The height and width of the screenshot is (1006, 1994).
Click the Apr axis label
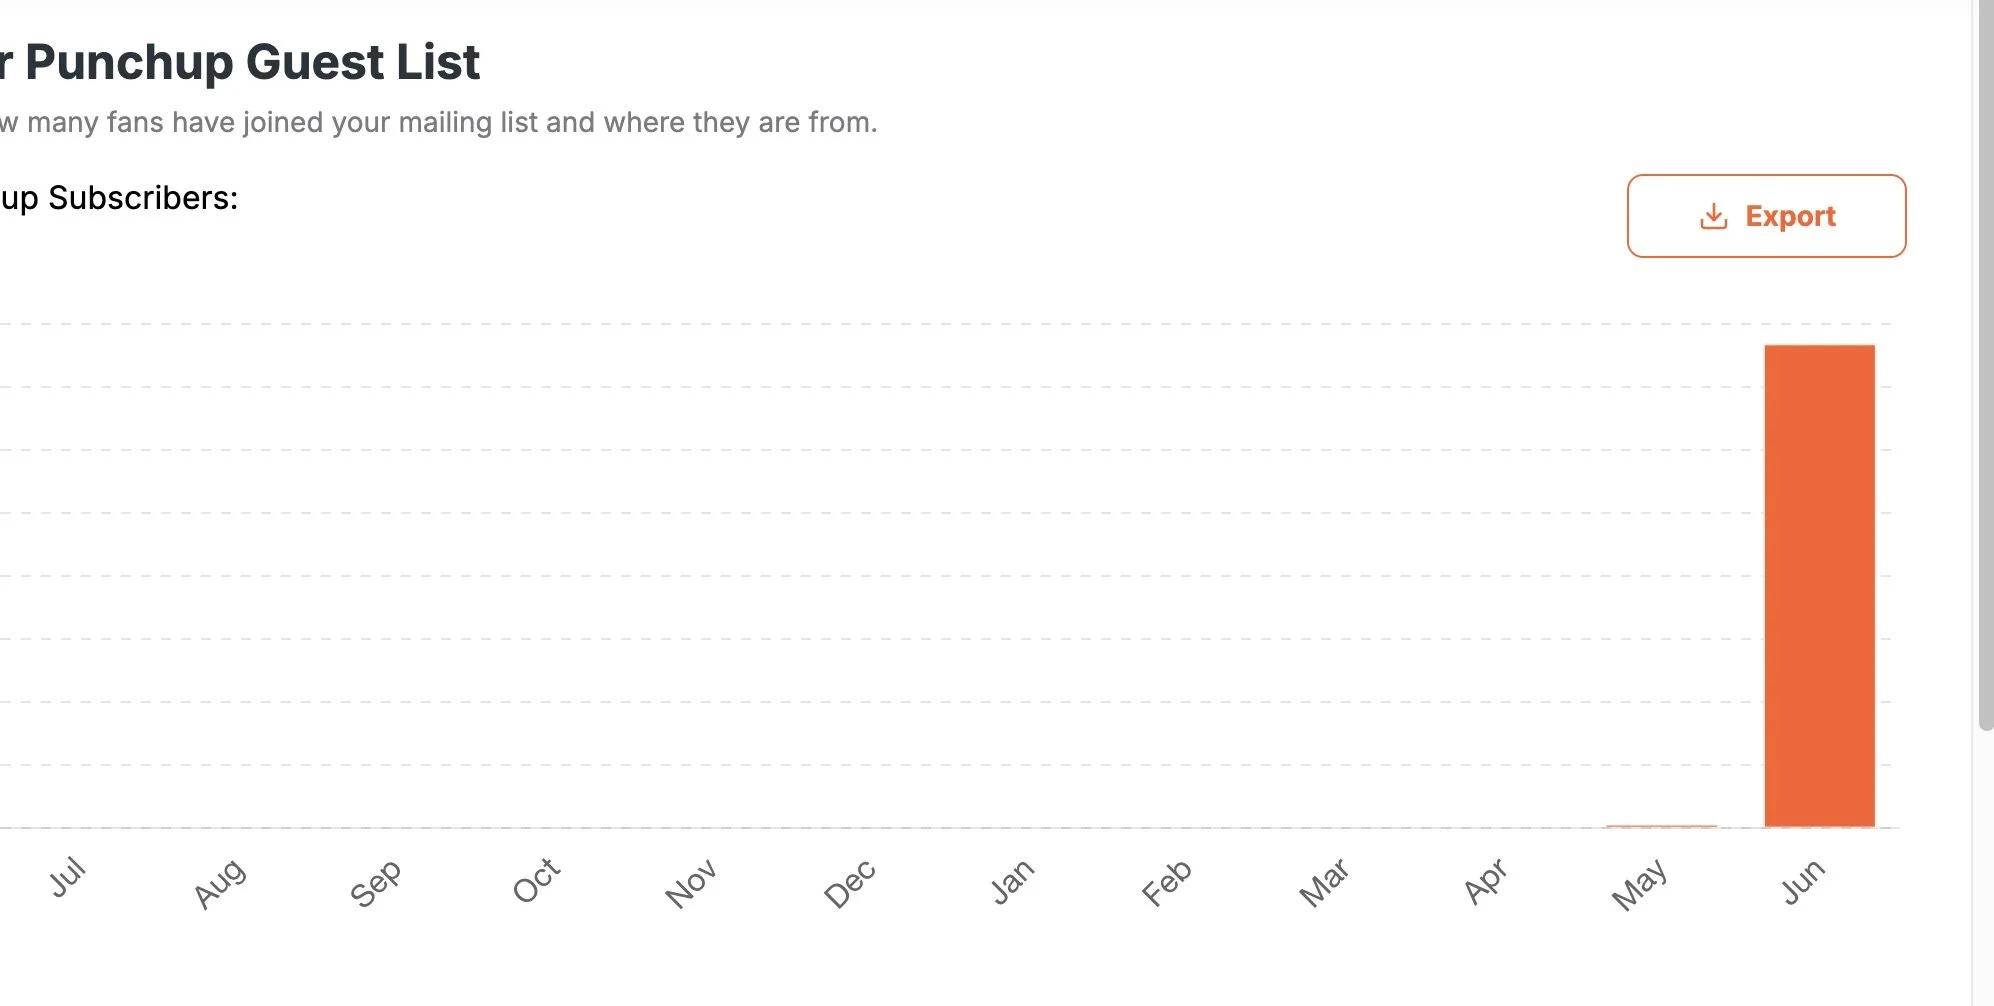click(x=1485, y=881)
